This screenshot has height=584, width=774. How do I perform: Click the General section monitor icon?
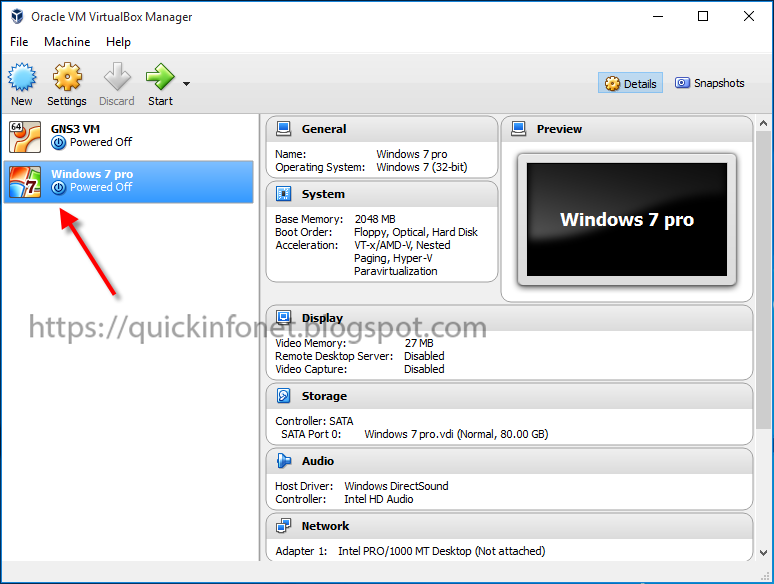[x=284, y=129]
